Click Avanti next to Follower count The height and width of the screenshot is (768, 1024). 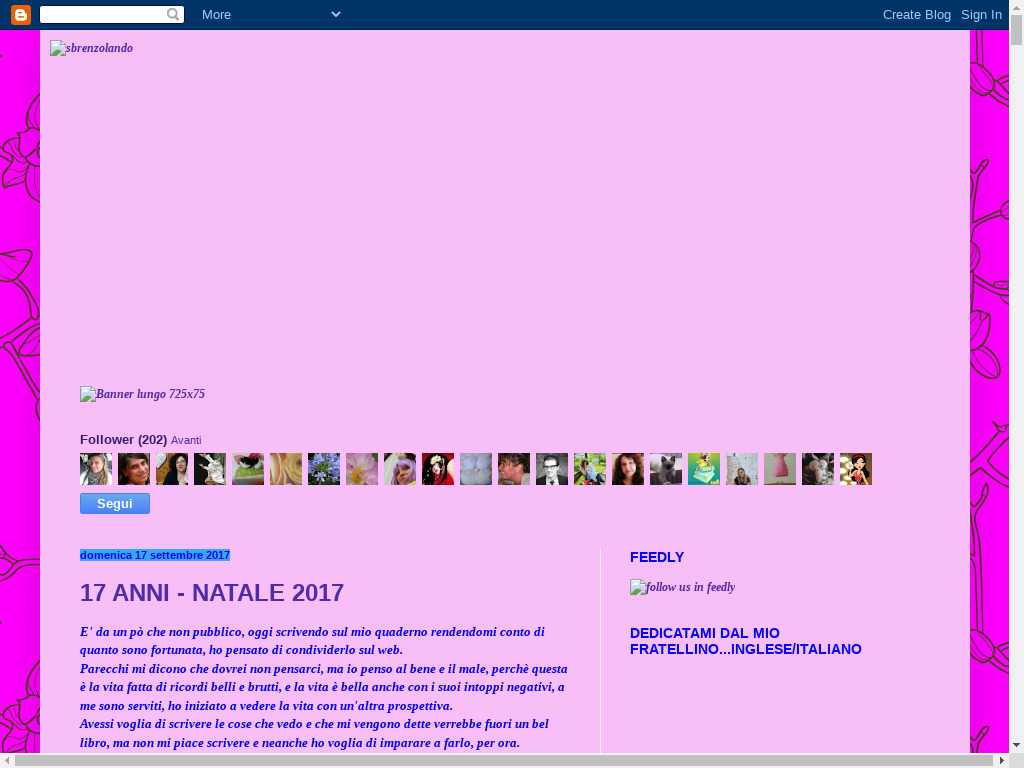coord(186,440)
